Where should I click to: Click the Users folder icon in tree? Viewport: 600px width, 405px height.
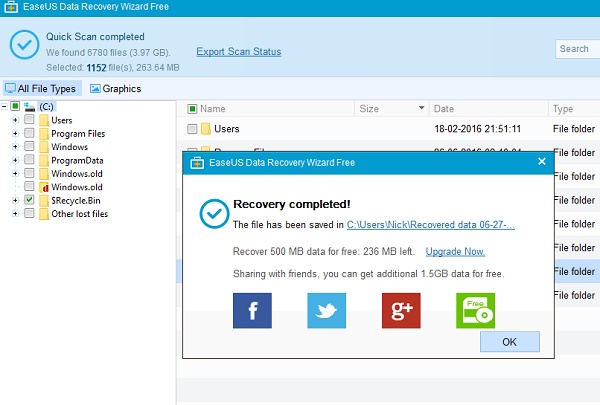[x=44, y=120]
